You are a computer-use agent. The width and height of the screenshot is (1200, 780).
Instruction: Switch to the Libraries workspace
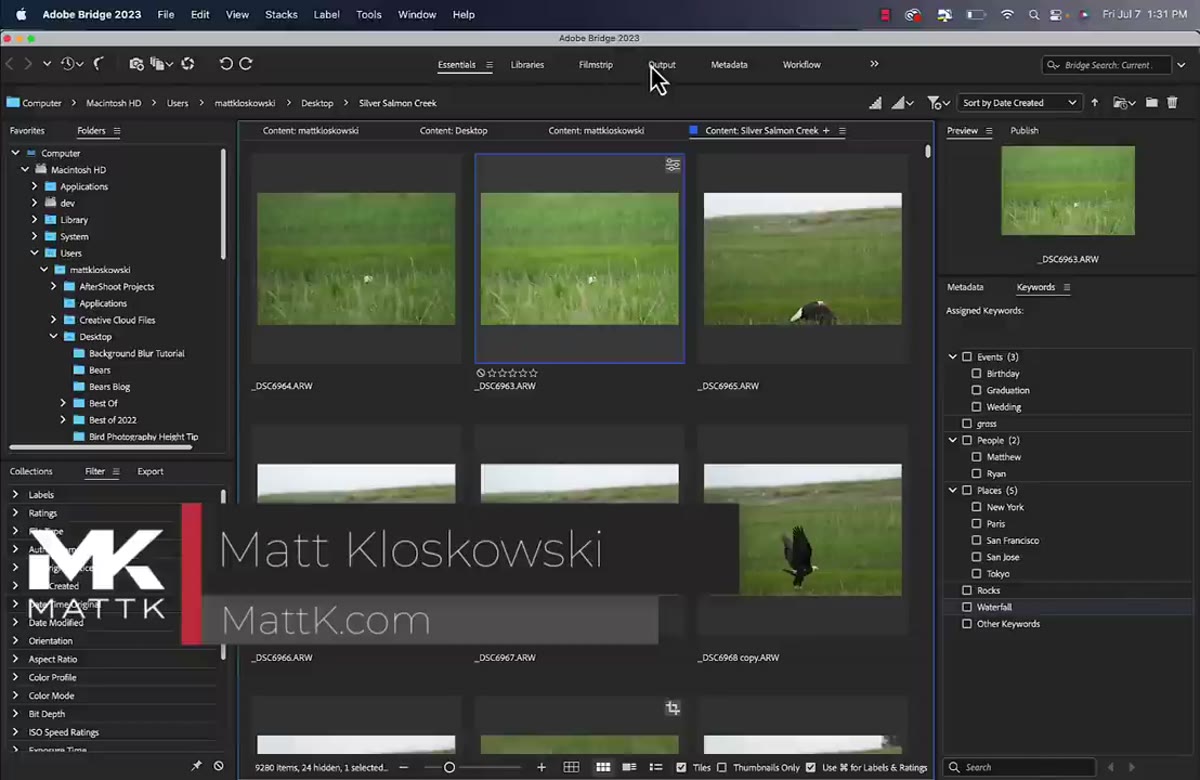(x=527, y=65)
